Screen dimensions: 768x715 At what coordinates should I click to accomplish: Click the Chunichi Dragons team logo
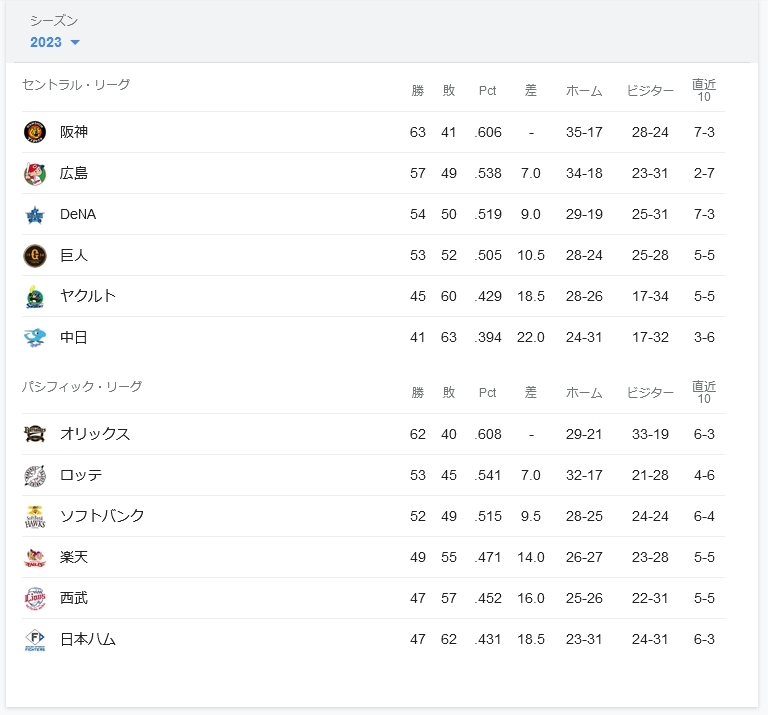point(35,337)
